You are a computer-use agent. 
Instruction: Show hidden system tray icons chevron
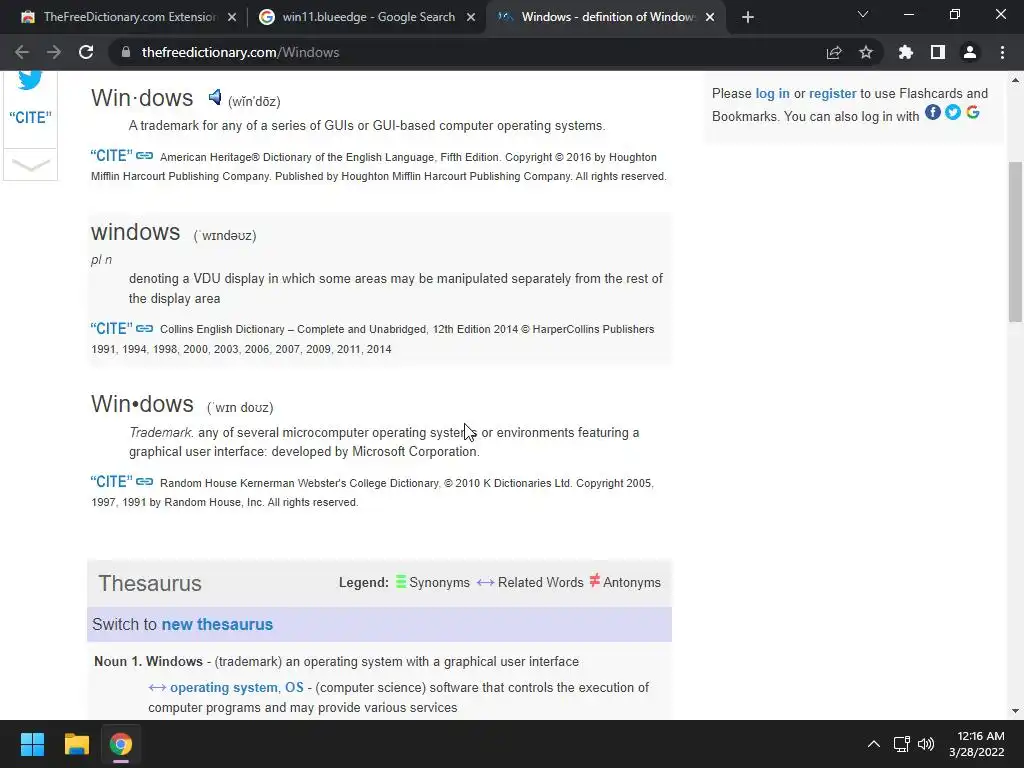pyautogui.click(x=873, y=744)
